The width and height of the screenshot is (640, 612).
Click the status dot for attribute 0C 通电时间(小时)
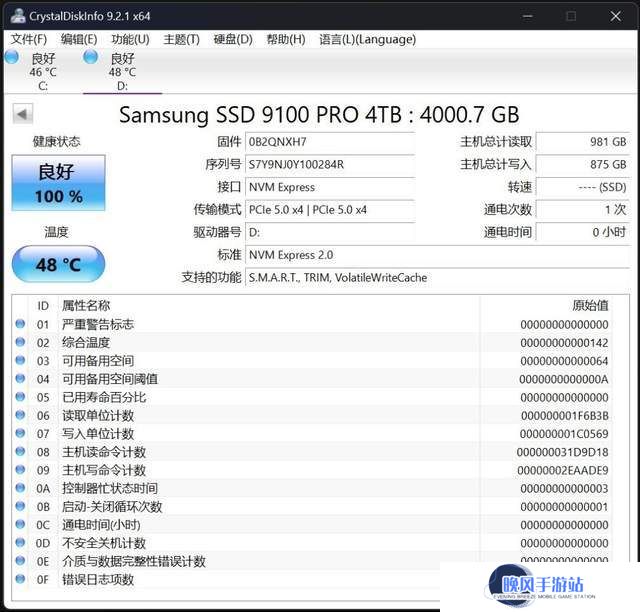pyautogui.click(x=20, y=524)
